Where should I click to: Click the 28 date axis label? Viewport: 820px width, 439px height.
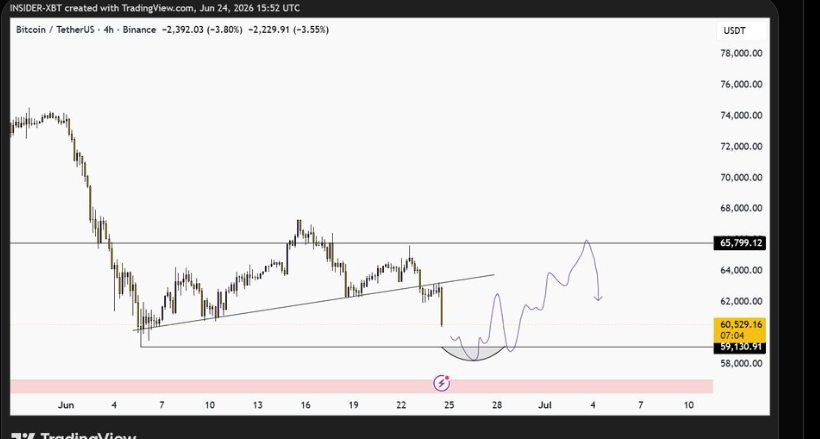[497, 405]
